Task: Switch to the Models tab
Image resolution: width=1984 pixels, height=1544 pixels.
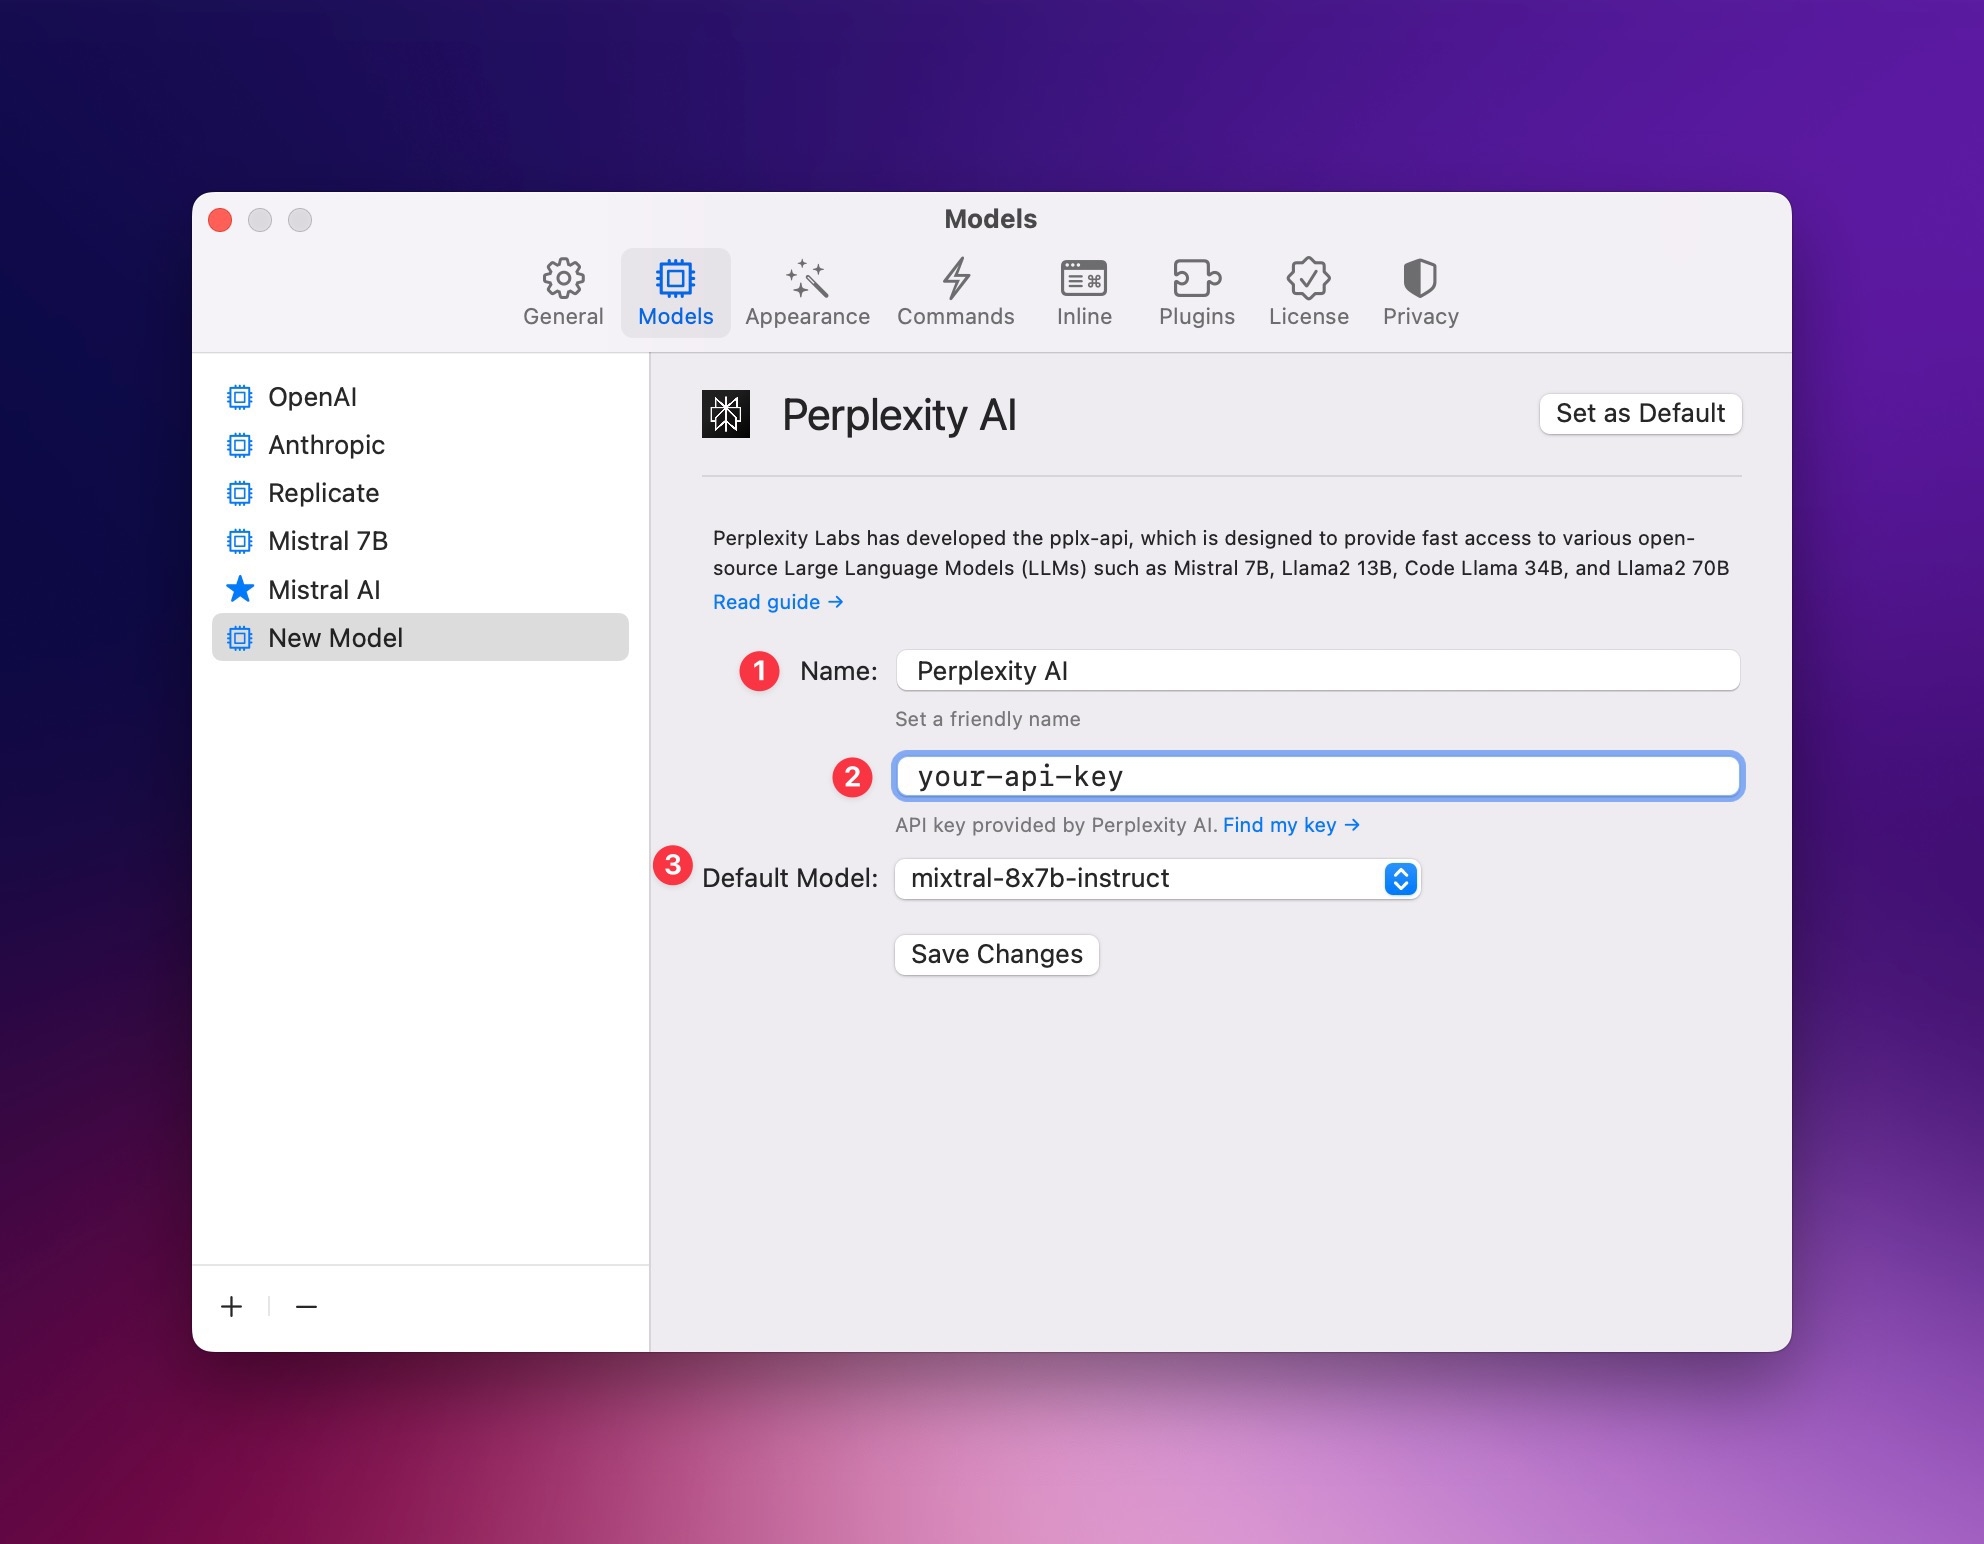Action: (x=675, y=292)
